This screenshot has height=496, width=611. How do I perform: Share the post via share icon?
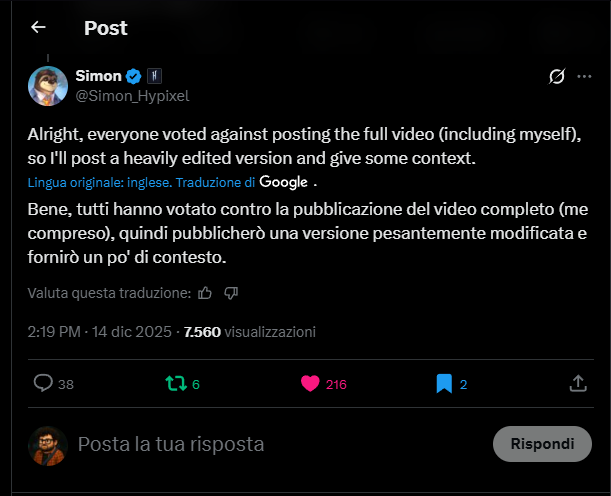pyautogui.click(x=577, y=383)
